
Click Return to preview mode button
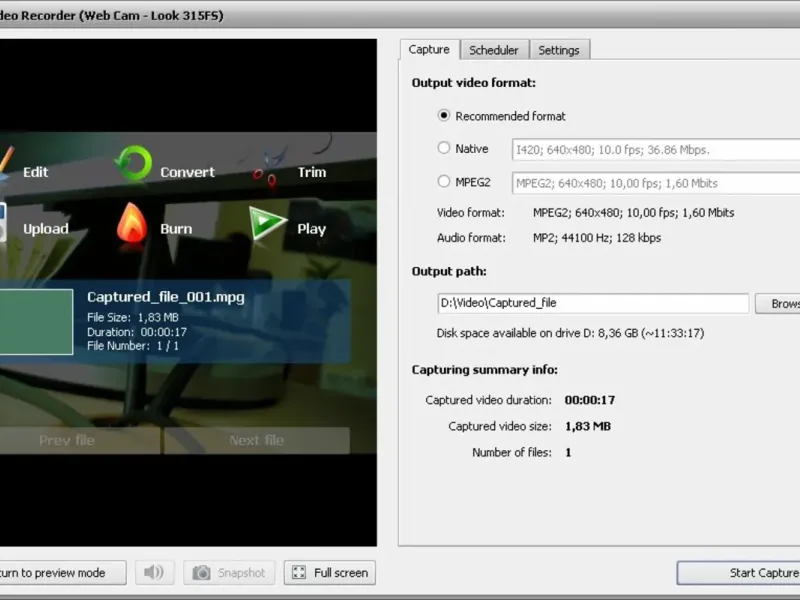62,572
